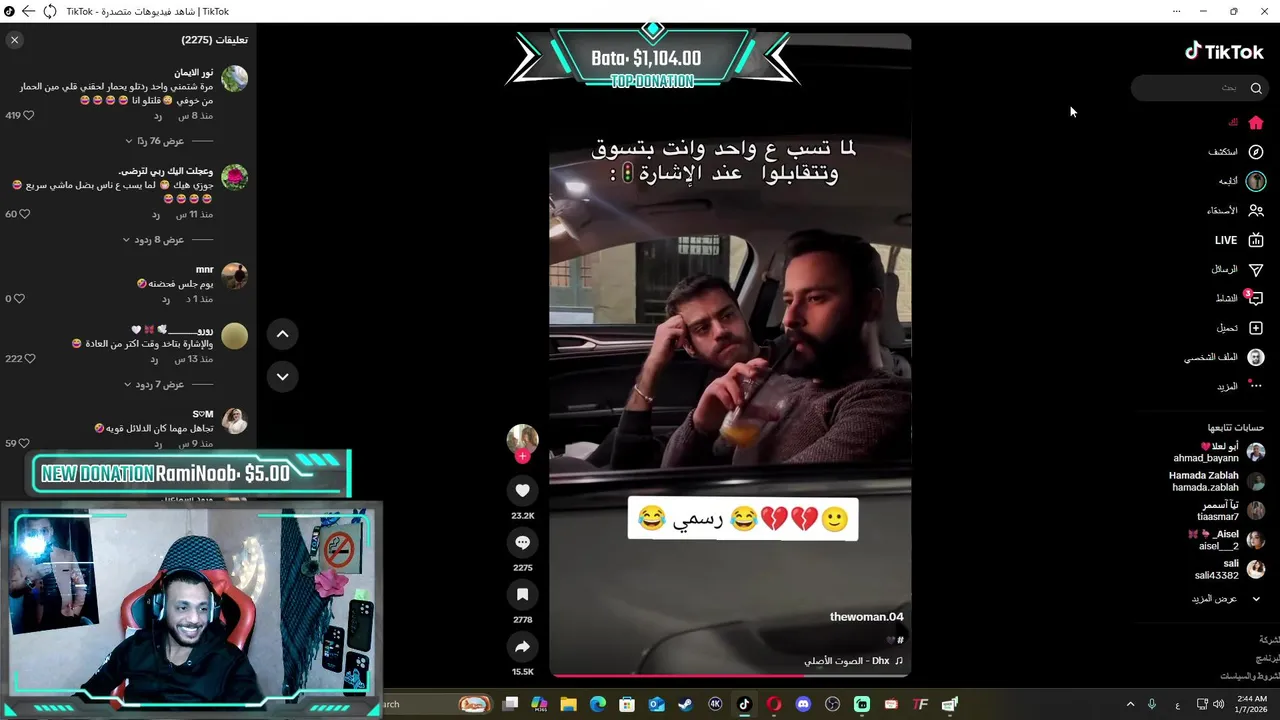Open Upload plus icon

(x=1256, y=328)
